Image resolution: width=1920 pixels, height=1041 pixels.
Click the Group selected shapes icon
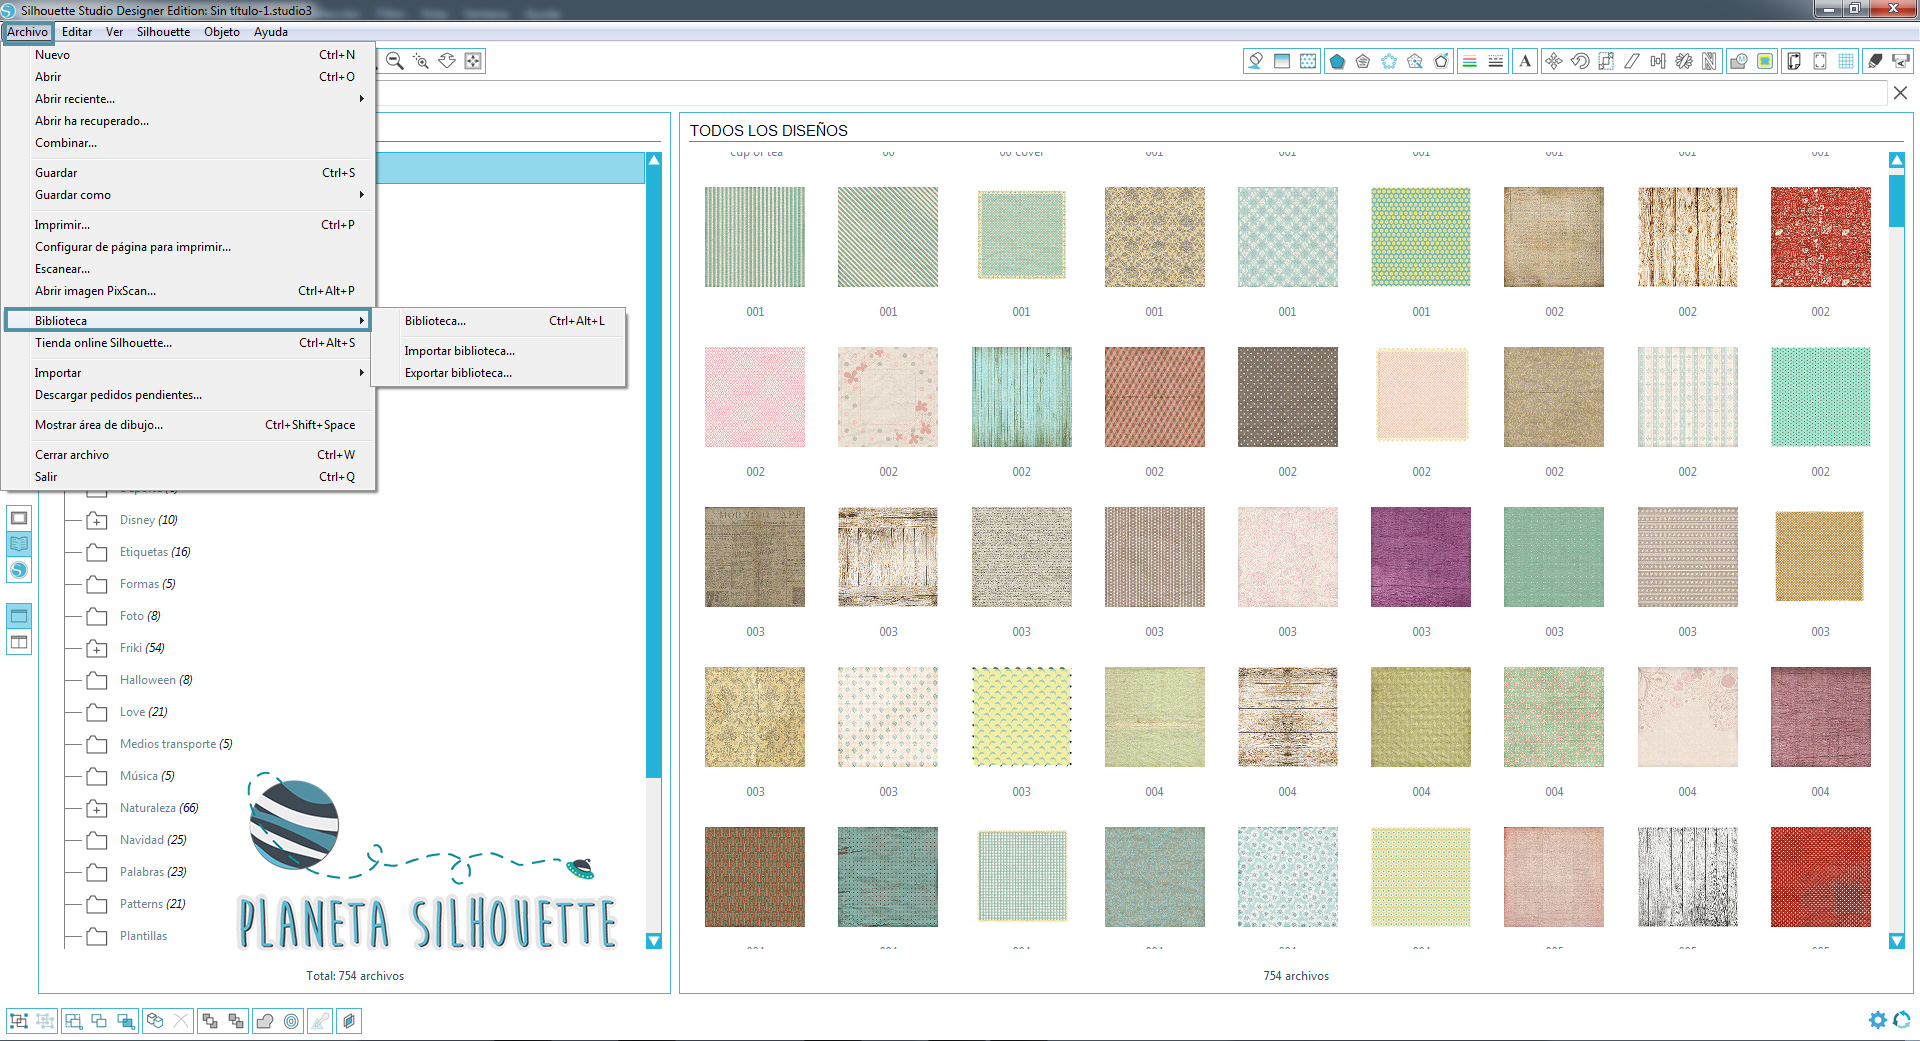coord(18,1021)
